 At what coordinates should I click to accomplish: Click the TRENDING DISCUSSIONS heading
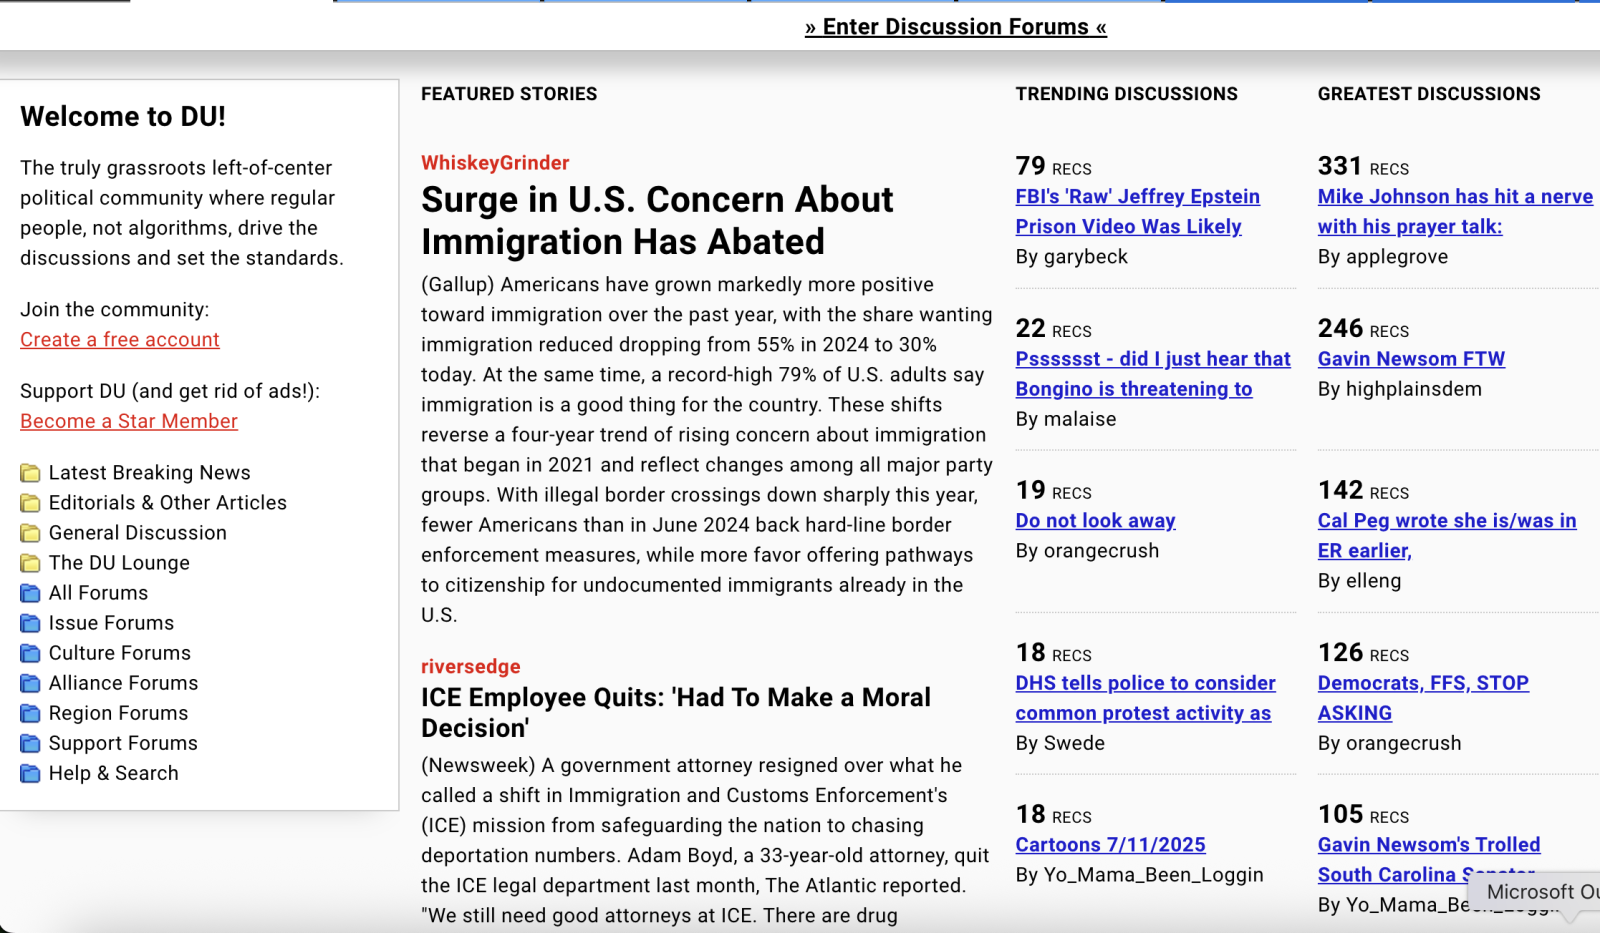tap(1127, 94)
